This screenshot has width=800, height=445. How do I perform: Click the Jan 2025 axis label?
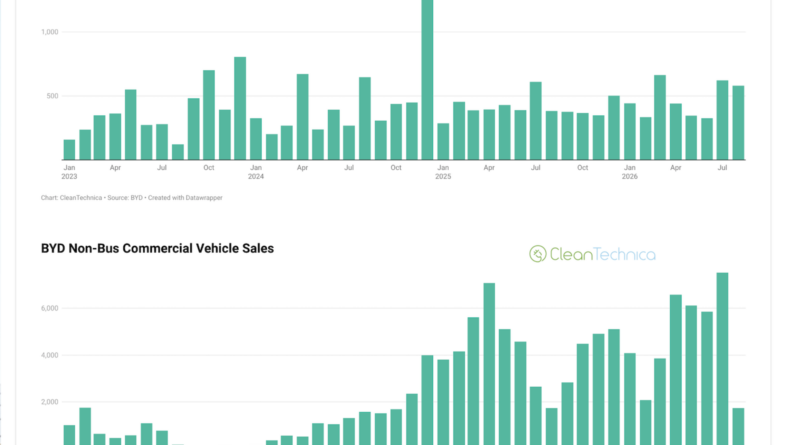(443, 172)
